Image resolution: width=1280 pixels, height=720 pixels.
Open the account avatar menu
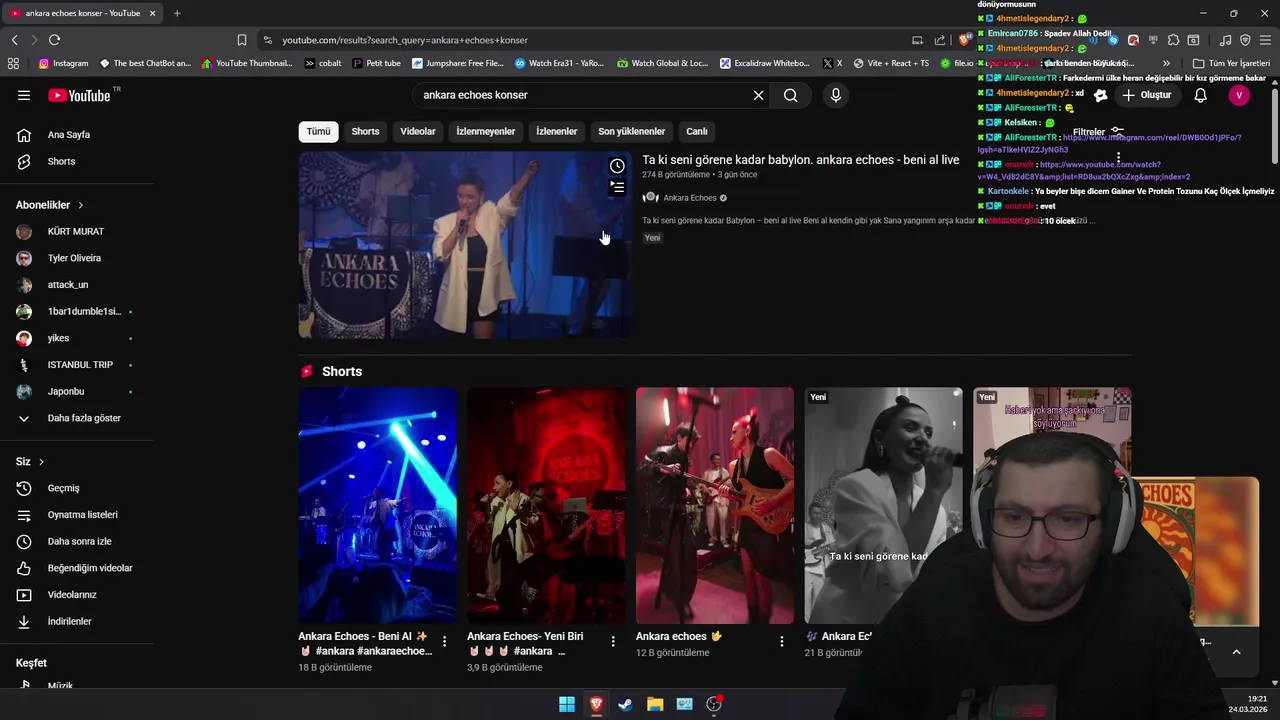[x=1239, y=95]
